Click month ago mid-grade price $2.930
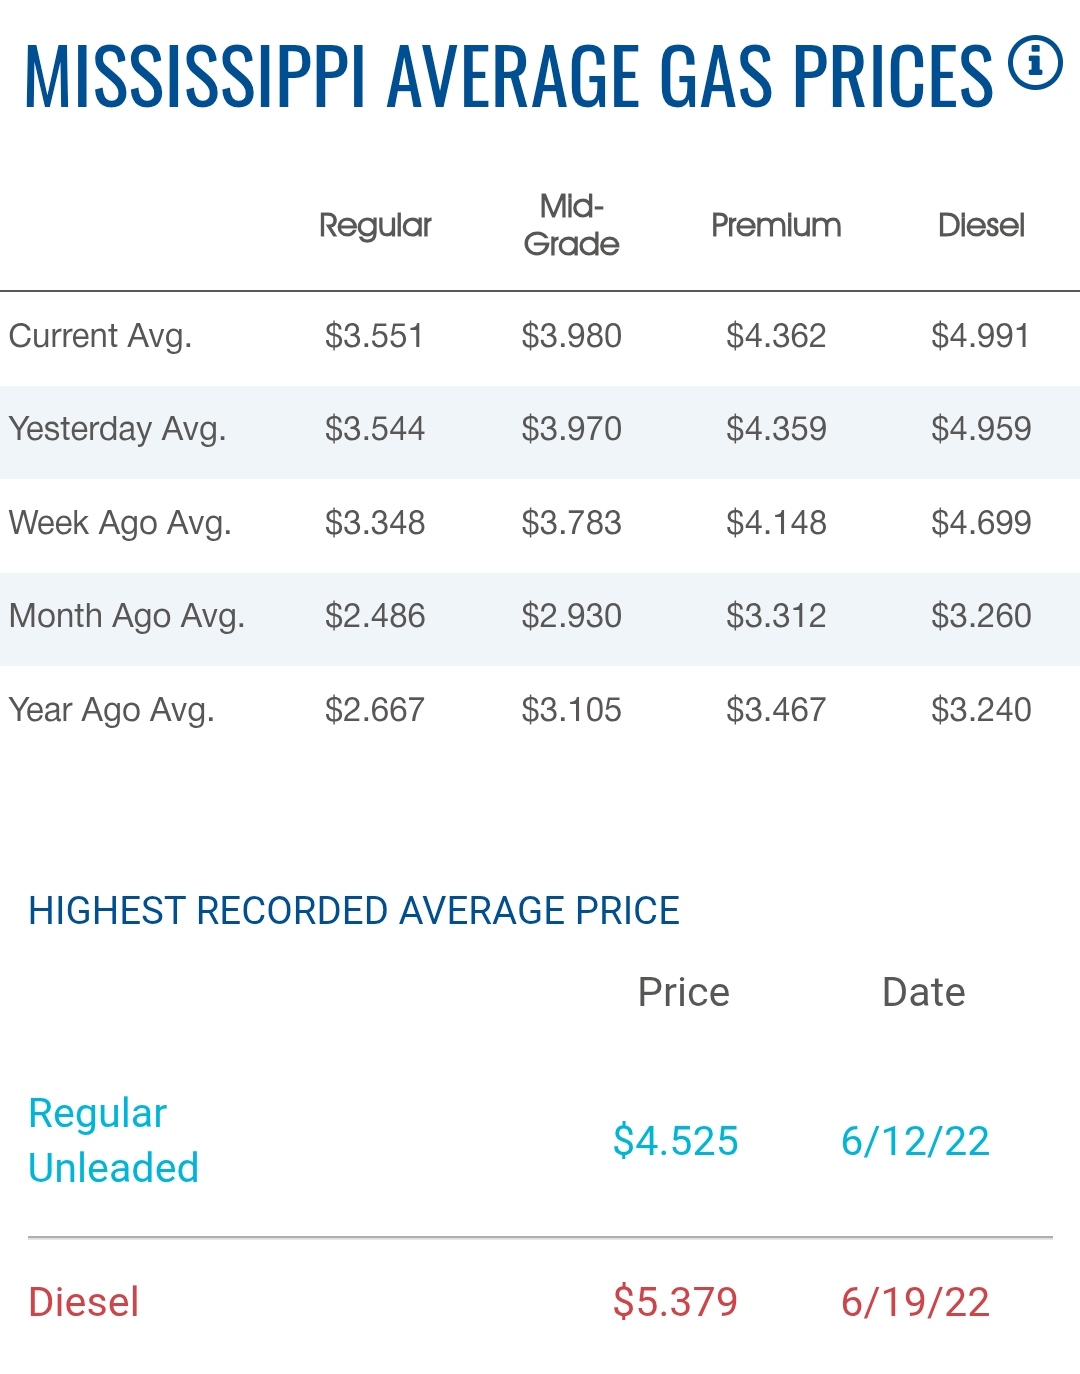Viewport: 1080px width, 1374px height. (x=571, y=616)
